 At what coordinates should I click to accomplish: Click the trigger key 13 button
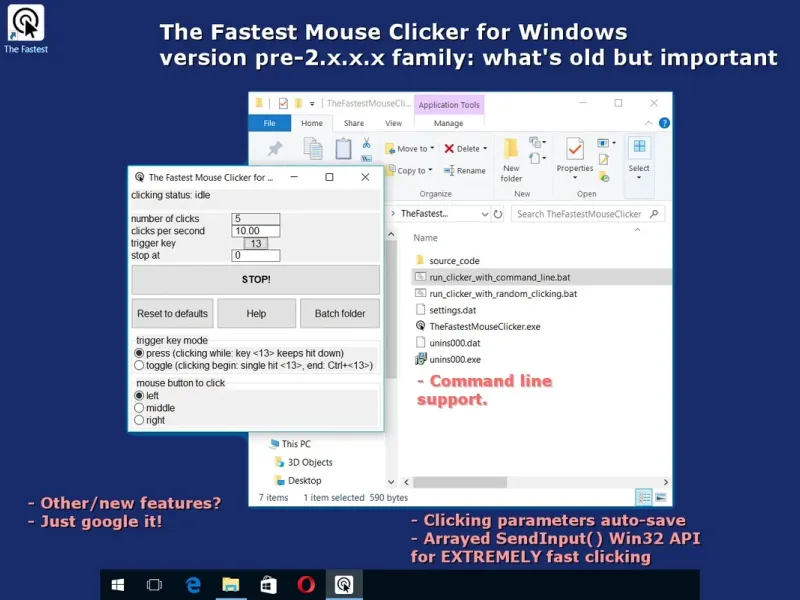256,243
